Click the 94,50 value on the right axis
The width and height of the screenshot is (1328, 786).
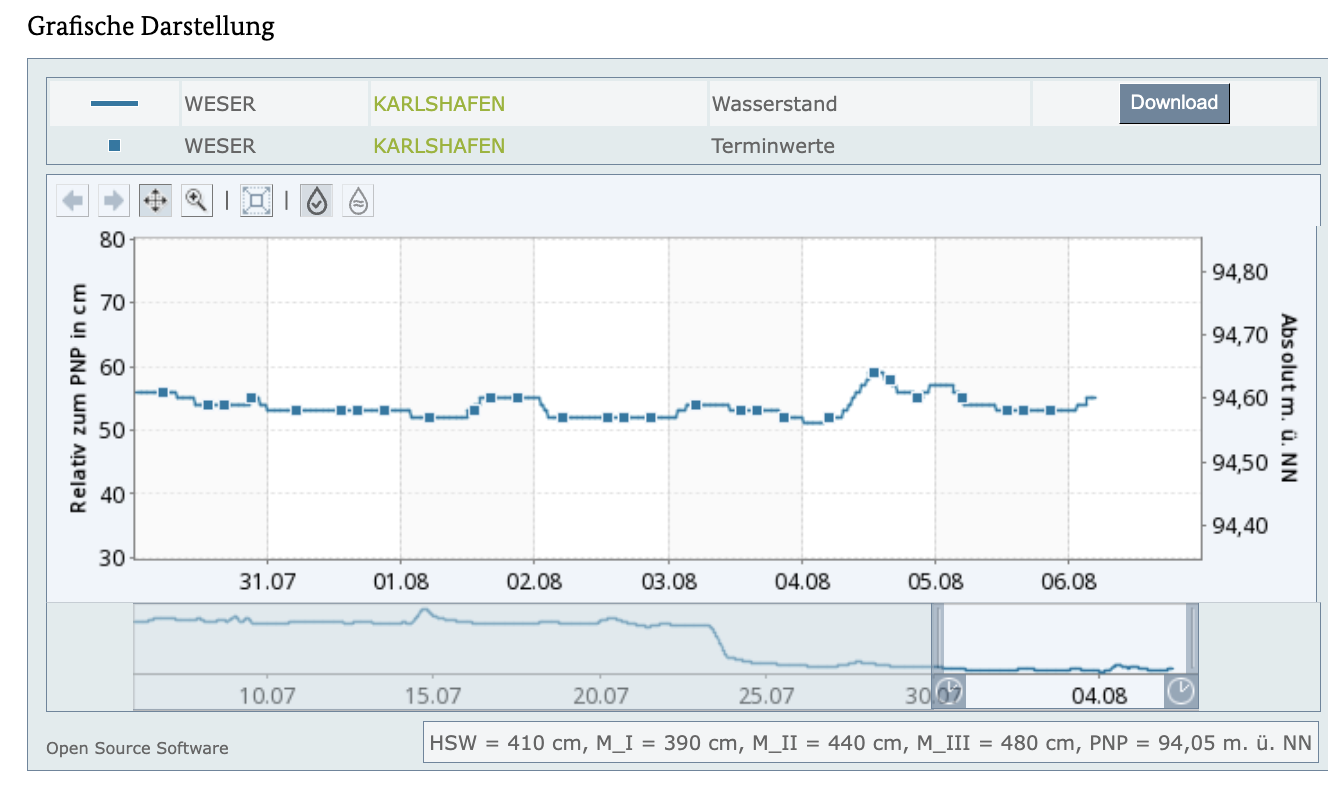[x=1239, y=463]
